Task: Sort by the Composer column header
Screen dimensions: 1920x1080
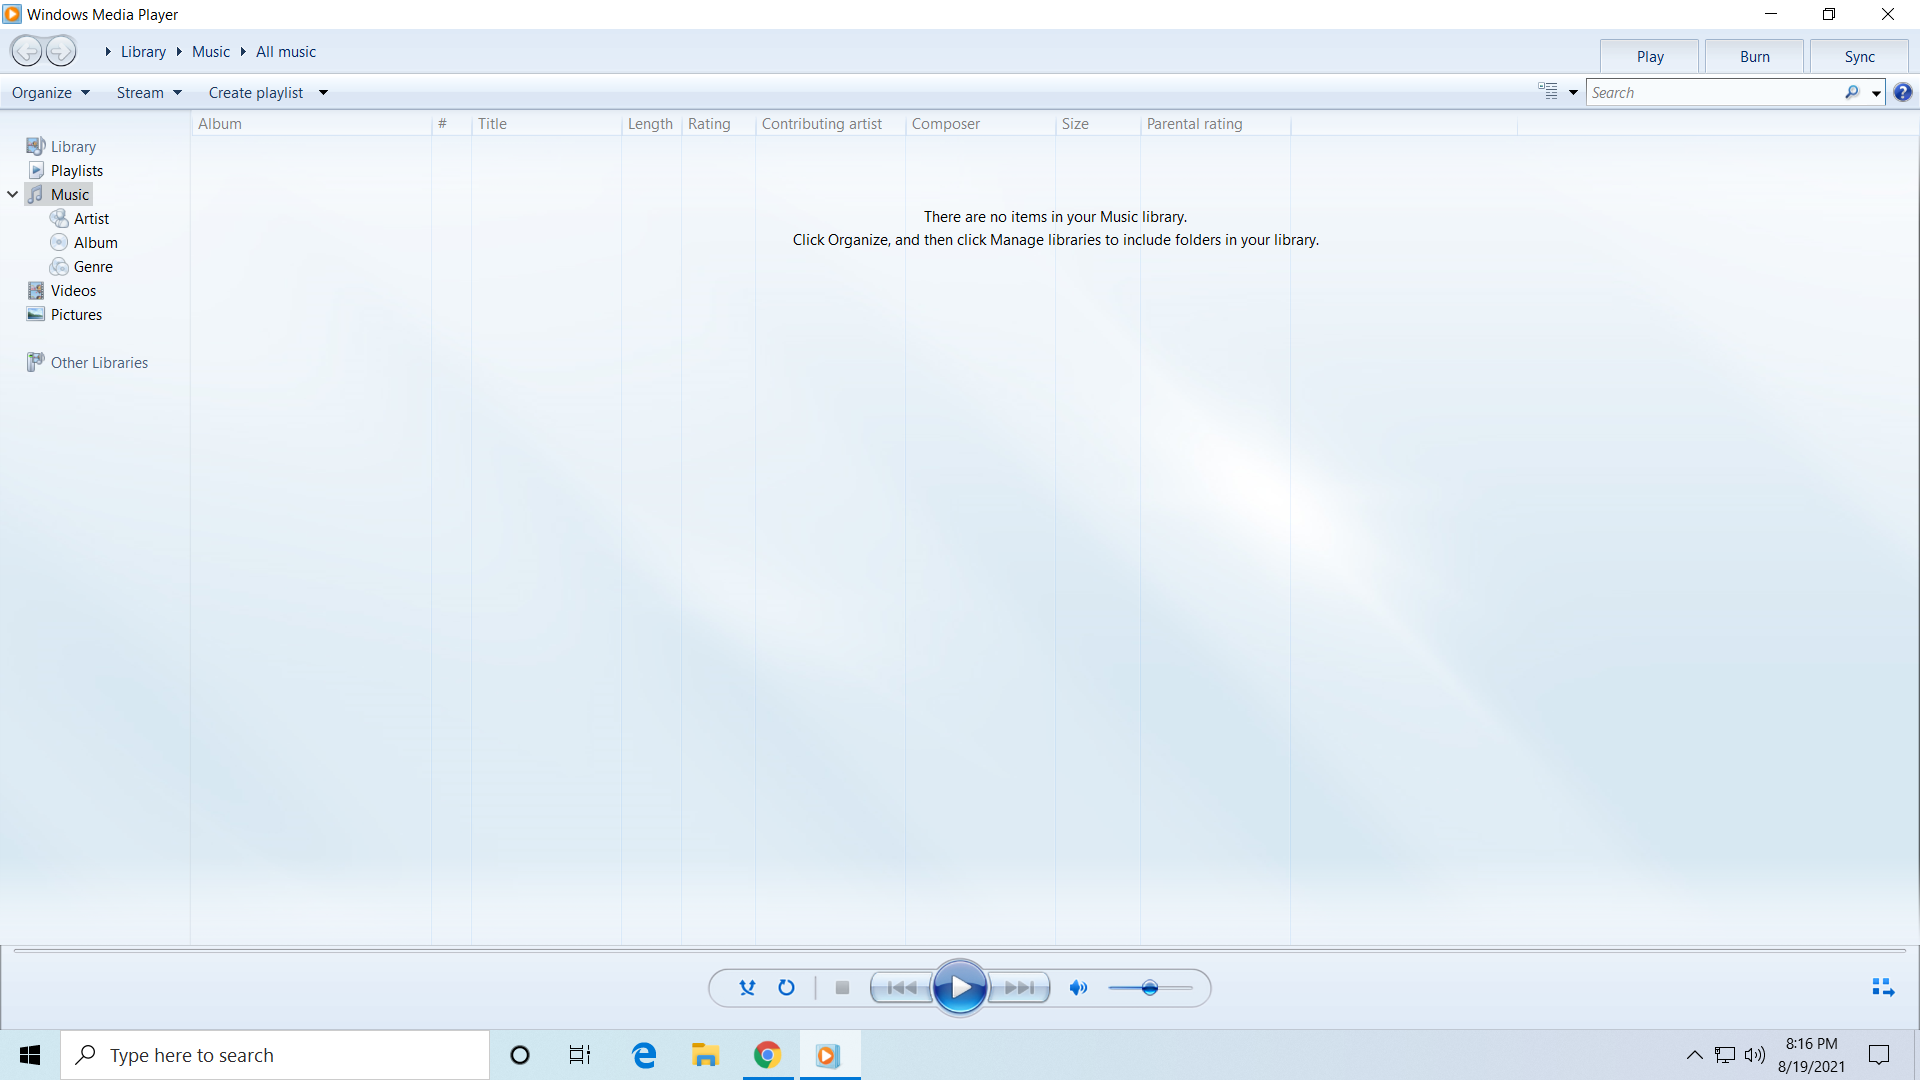Action: pos(980,124)
